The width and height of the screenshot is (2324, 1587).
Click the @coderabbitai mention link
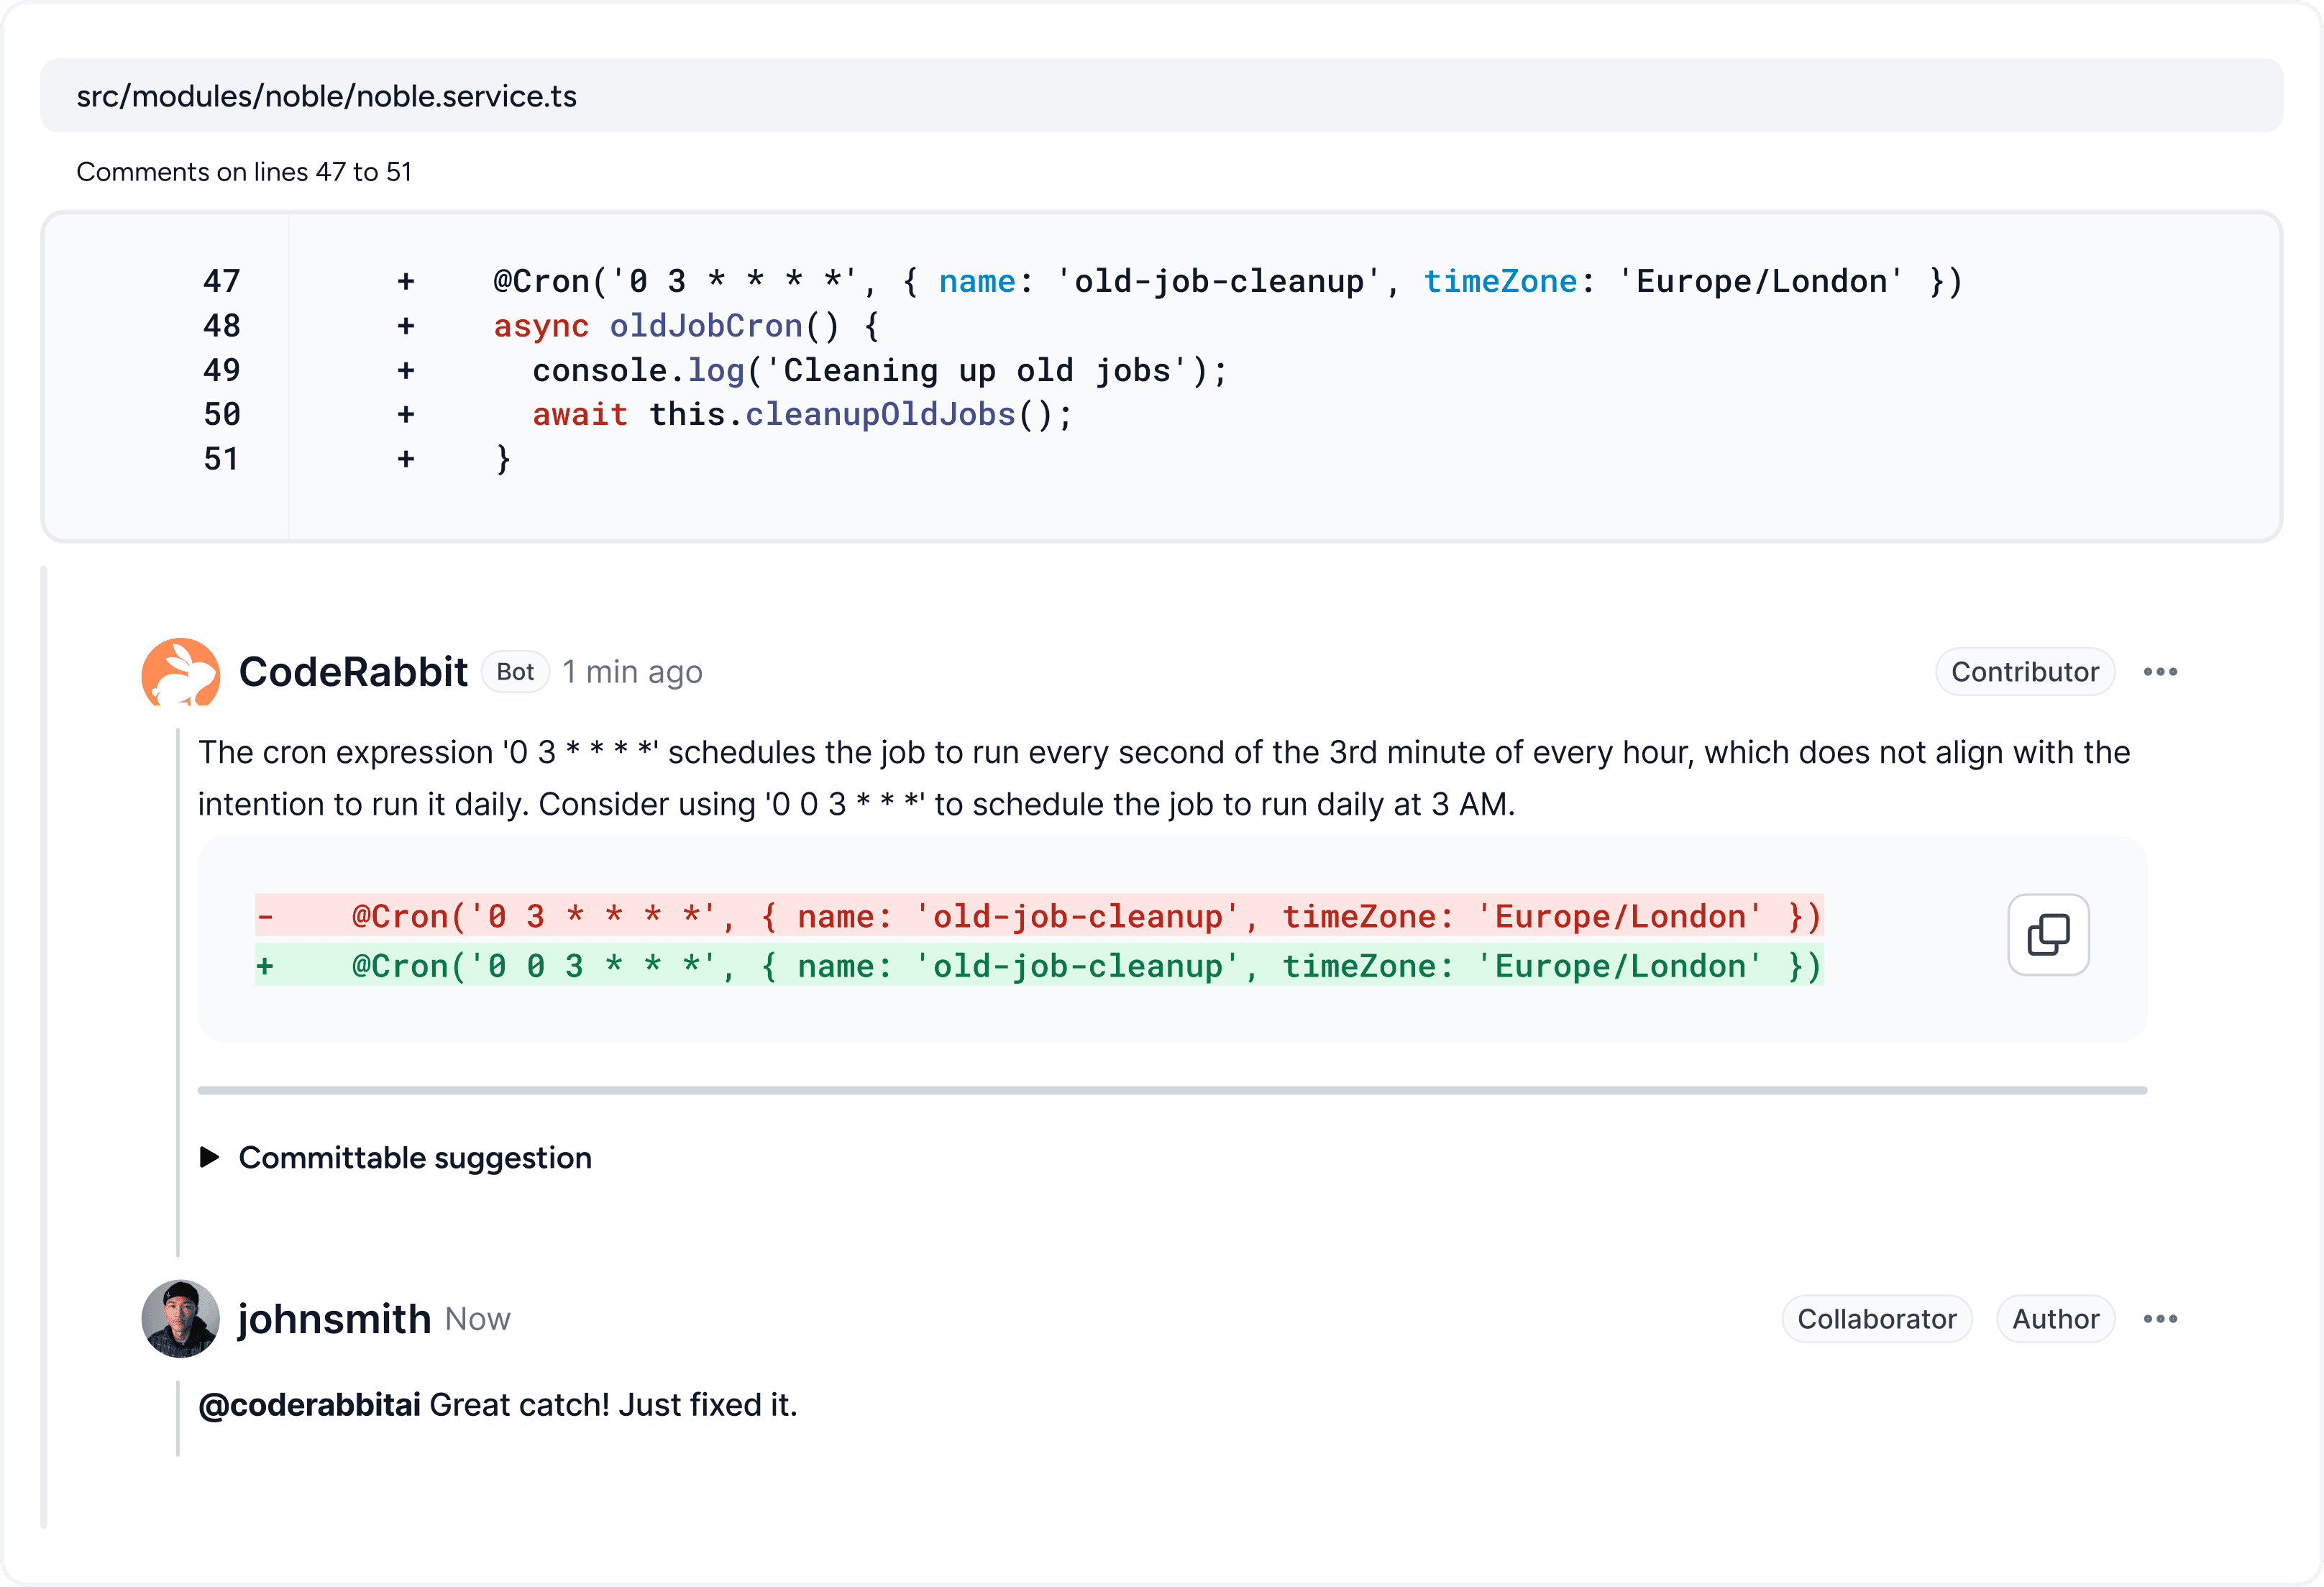[x=310, y=1404]
